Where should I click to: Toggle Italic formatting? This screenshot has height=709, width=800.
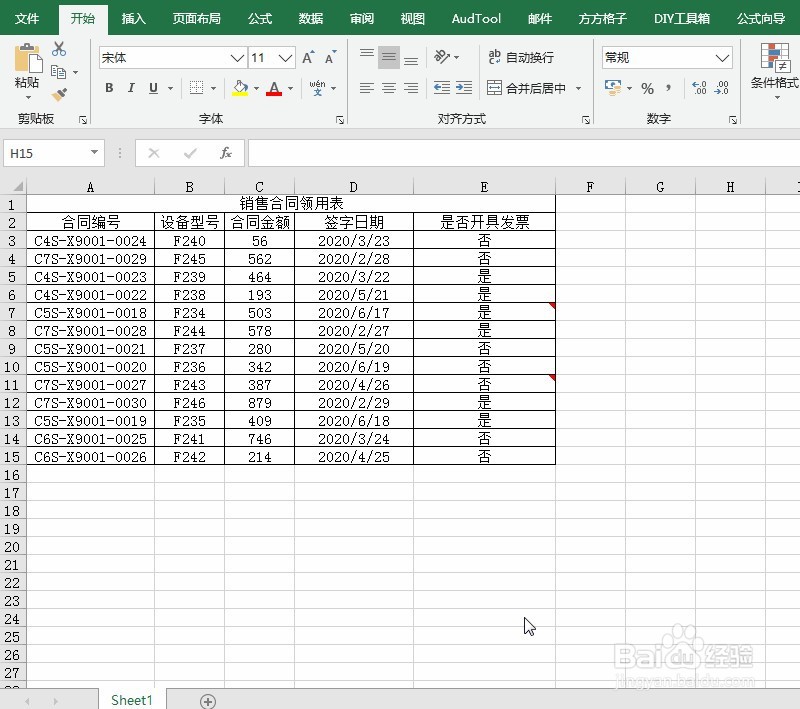(131, 88)
